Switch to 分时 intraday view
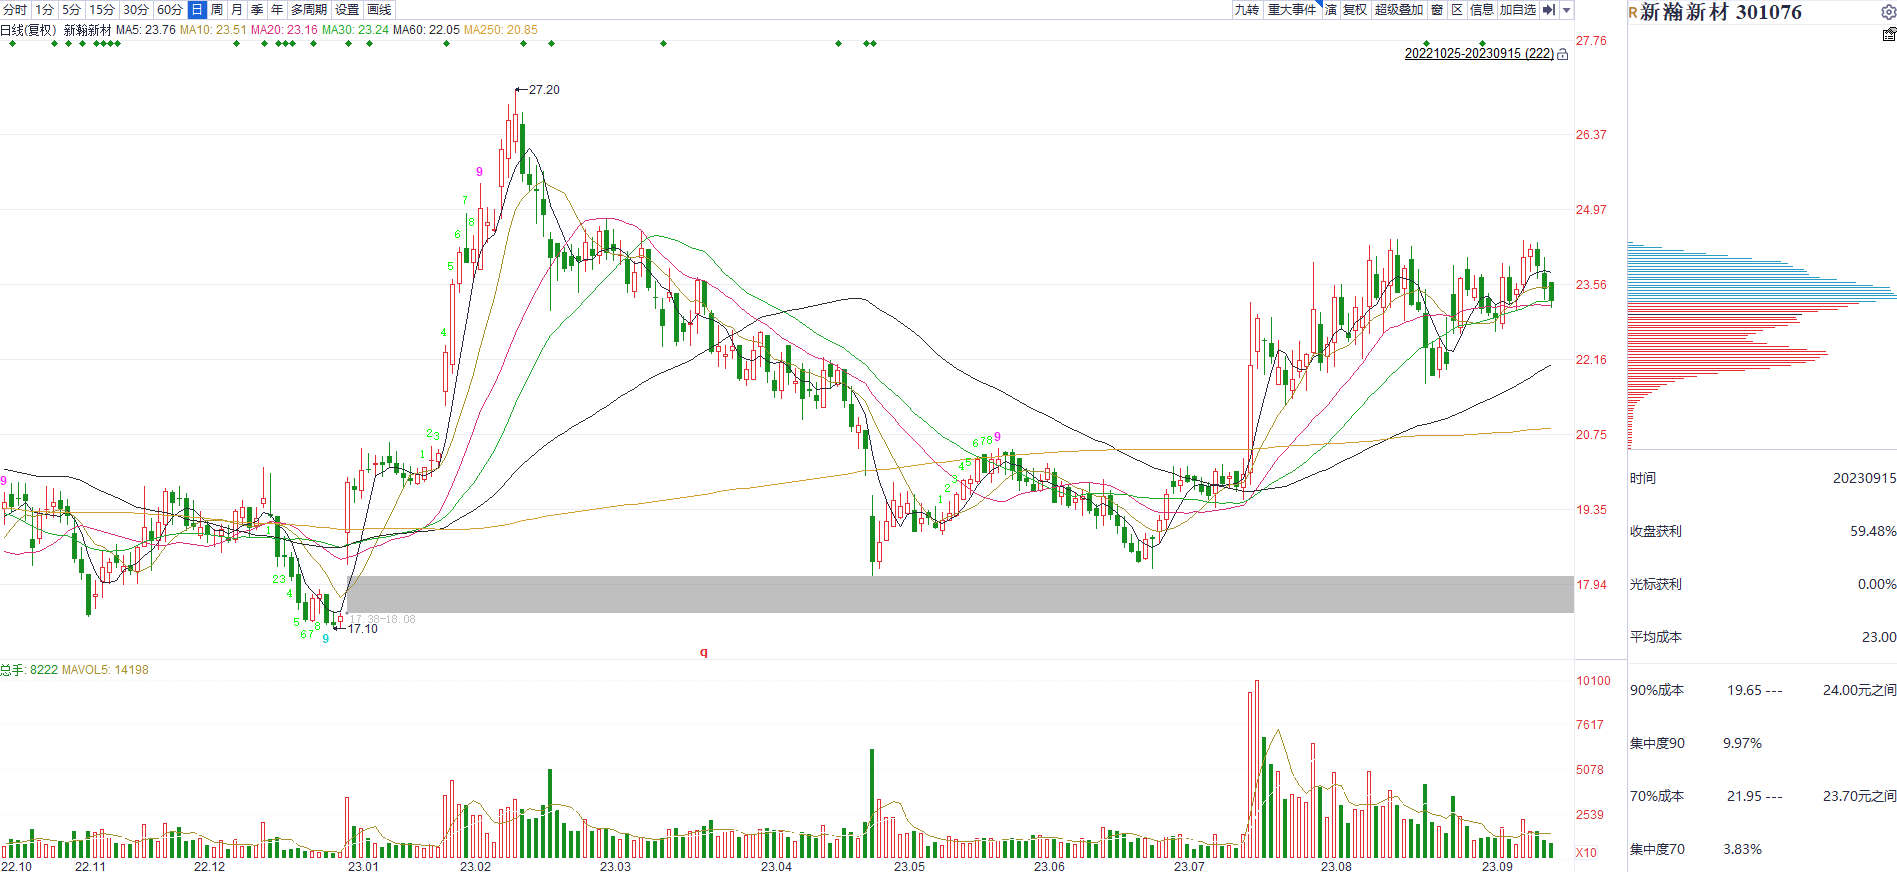 (x=15, y=9)
